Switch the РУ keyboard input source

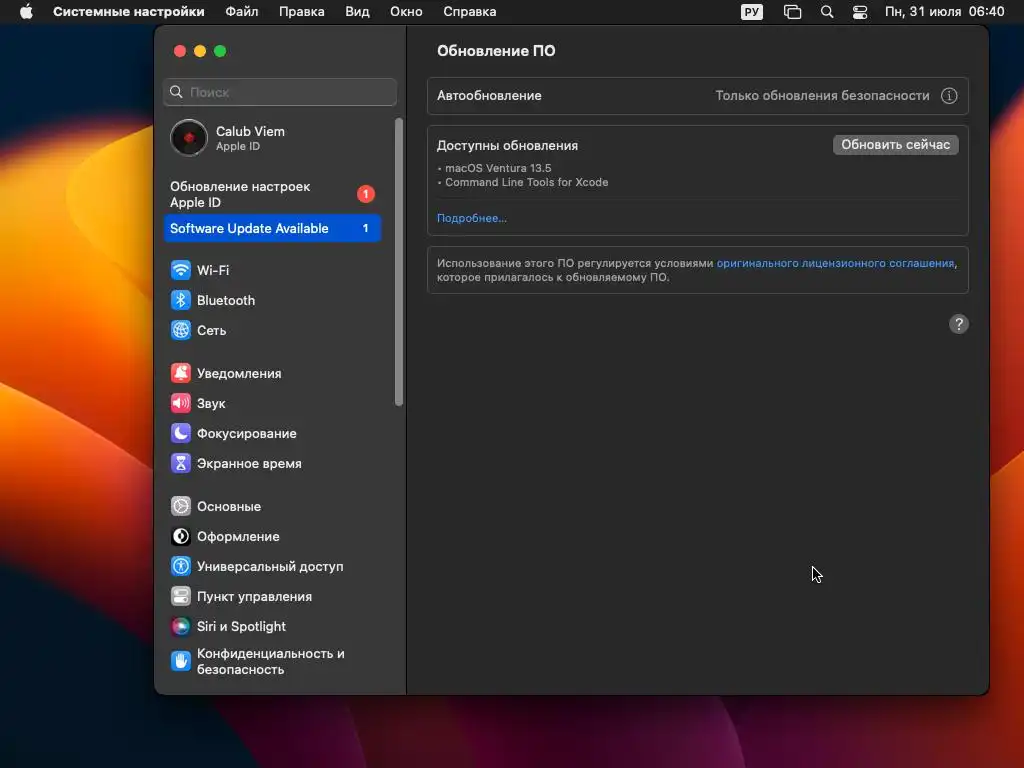(x=752, y=12)
